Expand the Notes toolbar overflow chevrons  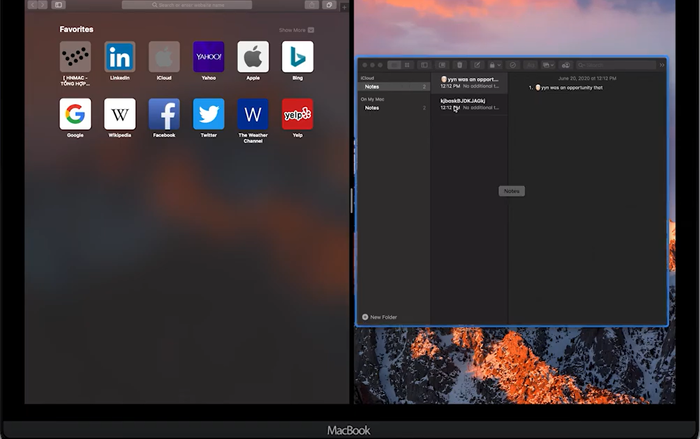tap(662, 65)
